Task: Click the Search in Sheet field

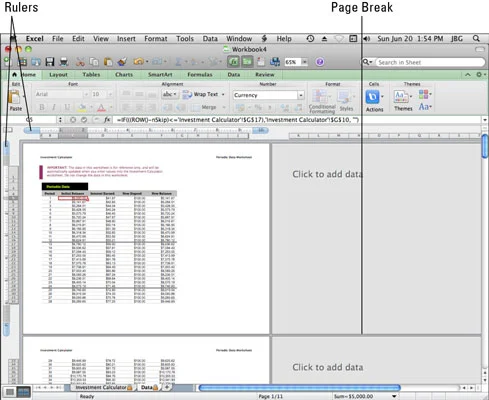Action: pos(429,62)
